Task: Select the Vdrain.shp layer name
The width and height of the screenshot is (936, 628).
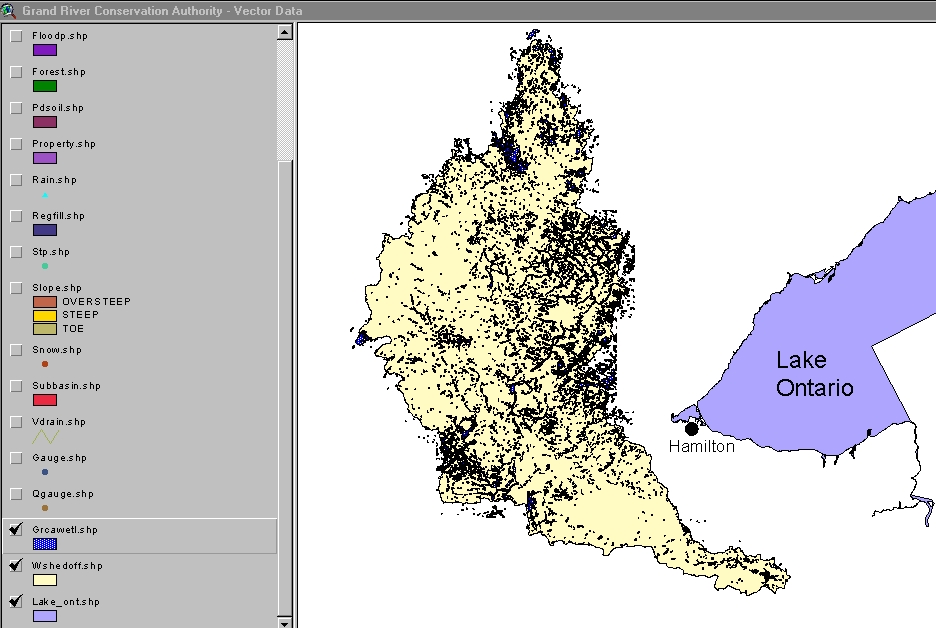Action: pyautogui.click(x=59, y=421)
